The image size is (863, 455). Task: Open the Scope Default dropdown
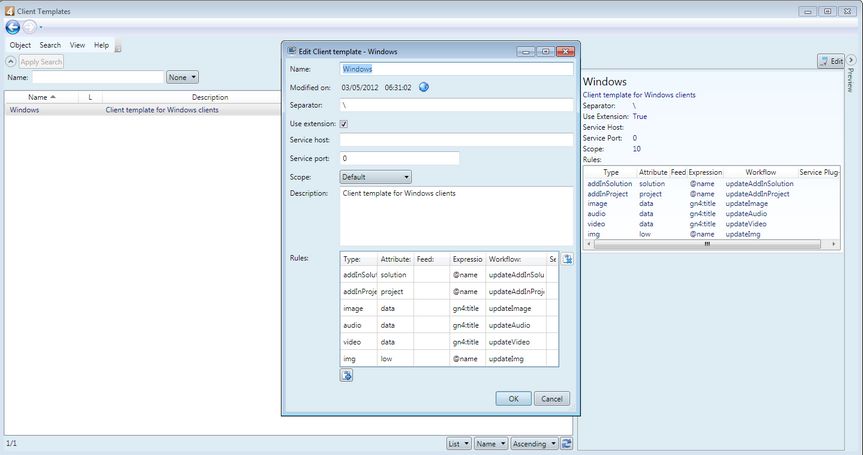coord(375,177)
